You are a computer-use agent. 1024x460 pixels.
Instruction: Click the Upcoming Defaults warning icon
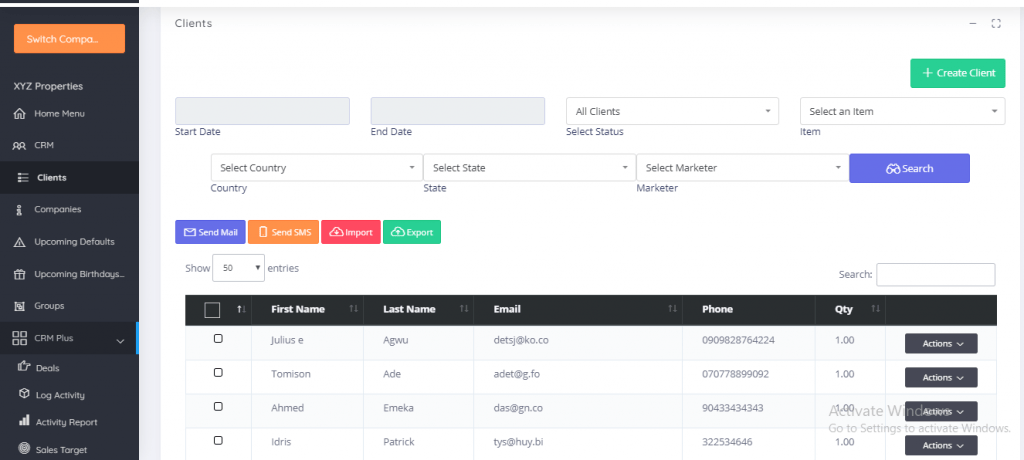point(19,242)
